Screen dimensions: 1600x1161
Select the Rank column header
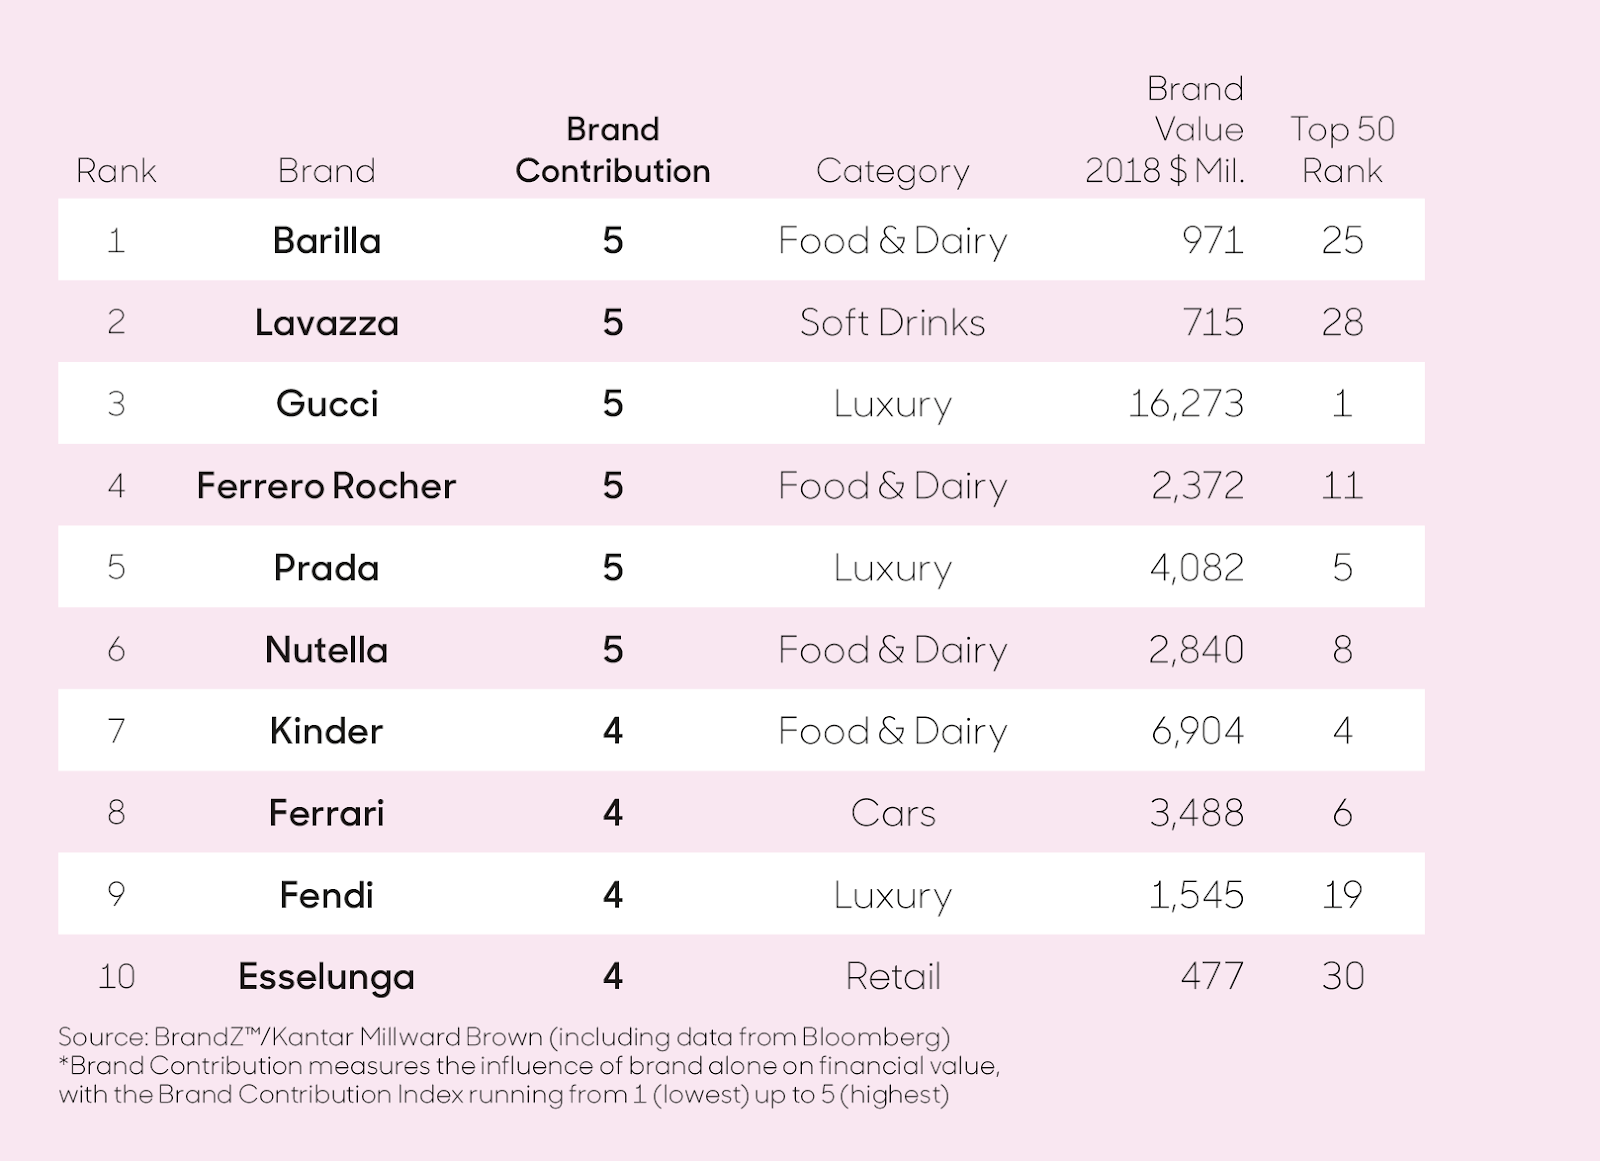click(116, 171)
